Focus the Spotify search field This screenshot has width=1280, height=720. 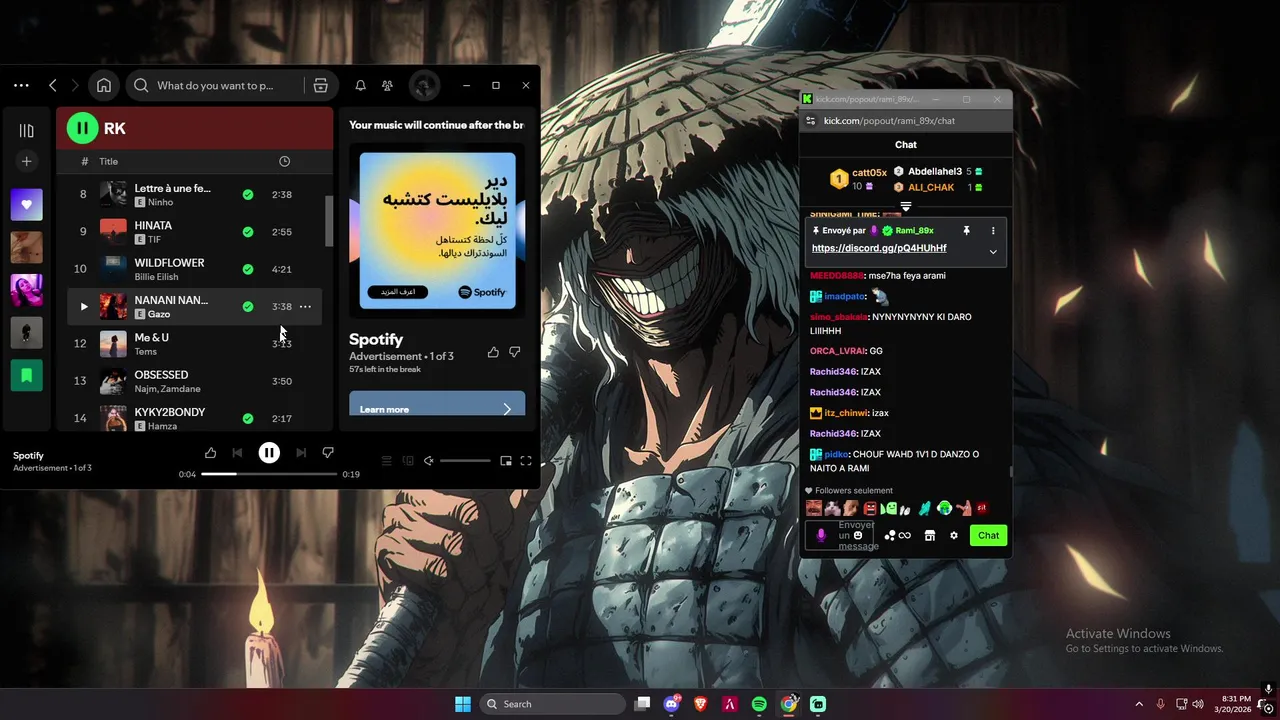tap(215, 85)
